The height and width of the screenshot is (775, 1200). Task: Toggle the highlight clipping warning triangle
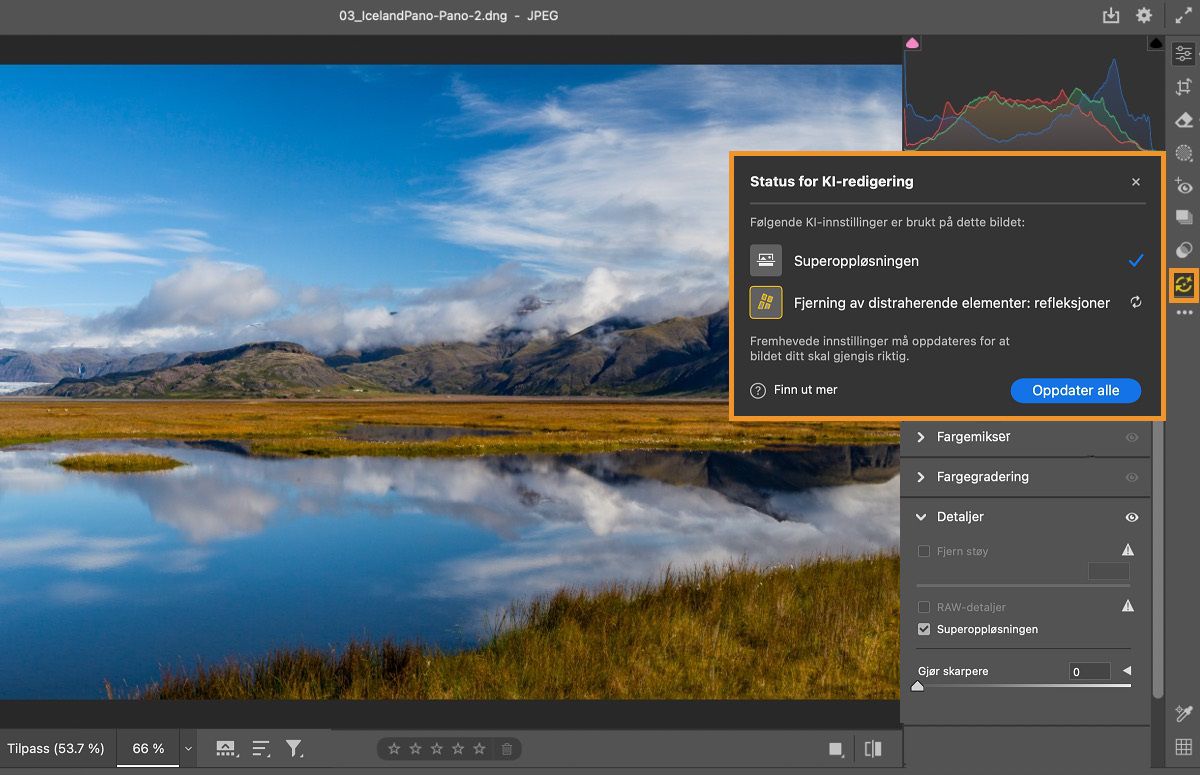click(1156, 43)
